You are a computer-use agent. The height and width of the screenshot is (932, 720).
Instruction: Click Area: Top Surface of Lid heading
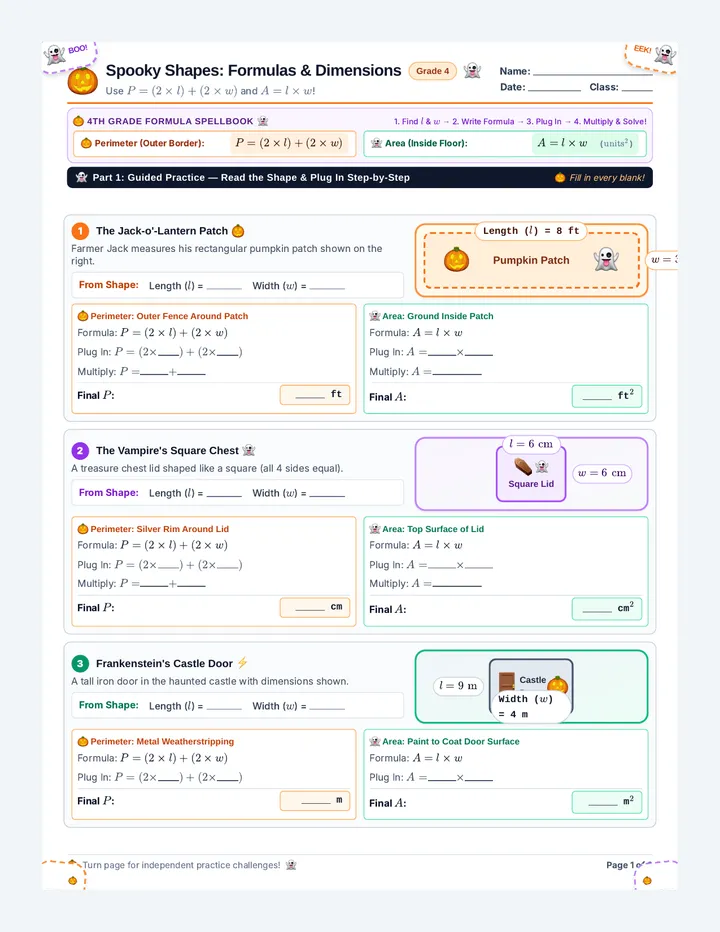[x=433, y=529]
